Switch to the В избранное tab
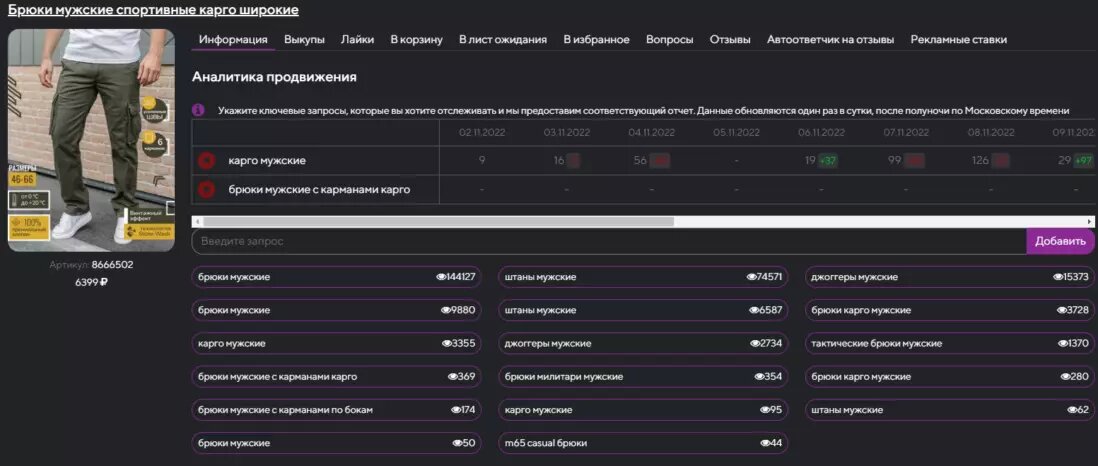Image resolution: width=1098 pixels, height=466 pixels. (x=597, y=39)
